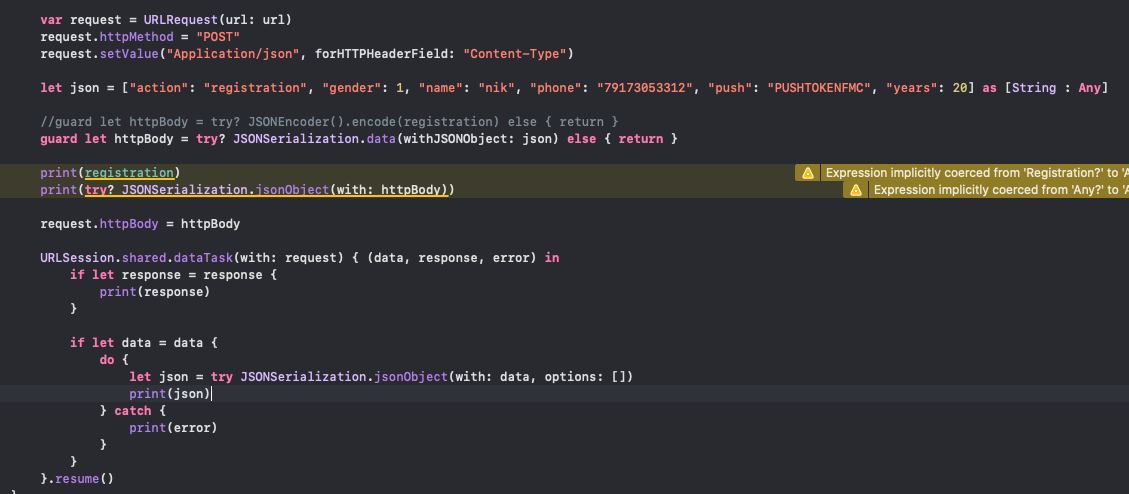
Task: Click the "push" dictionary key
Action: (x=730, y=88)
